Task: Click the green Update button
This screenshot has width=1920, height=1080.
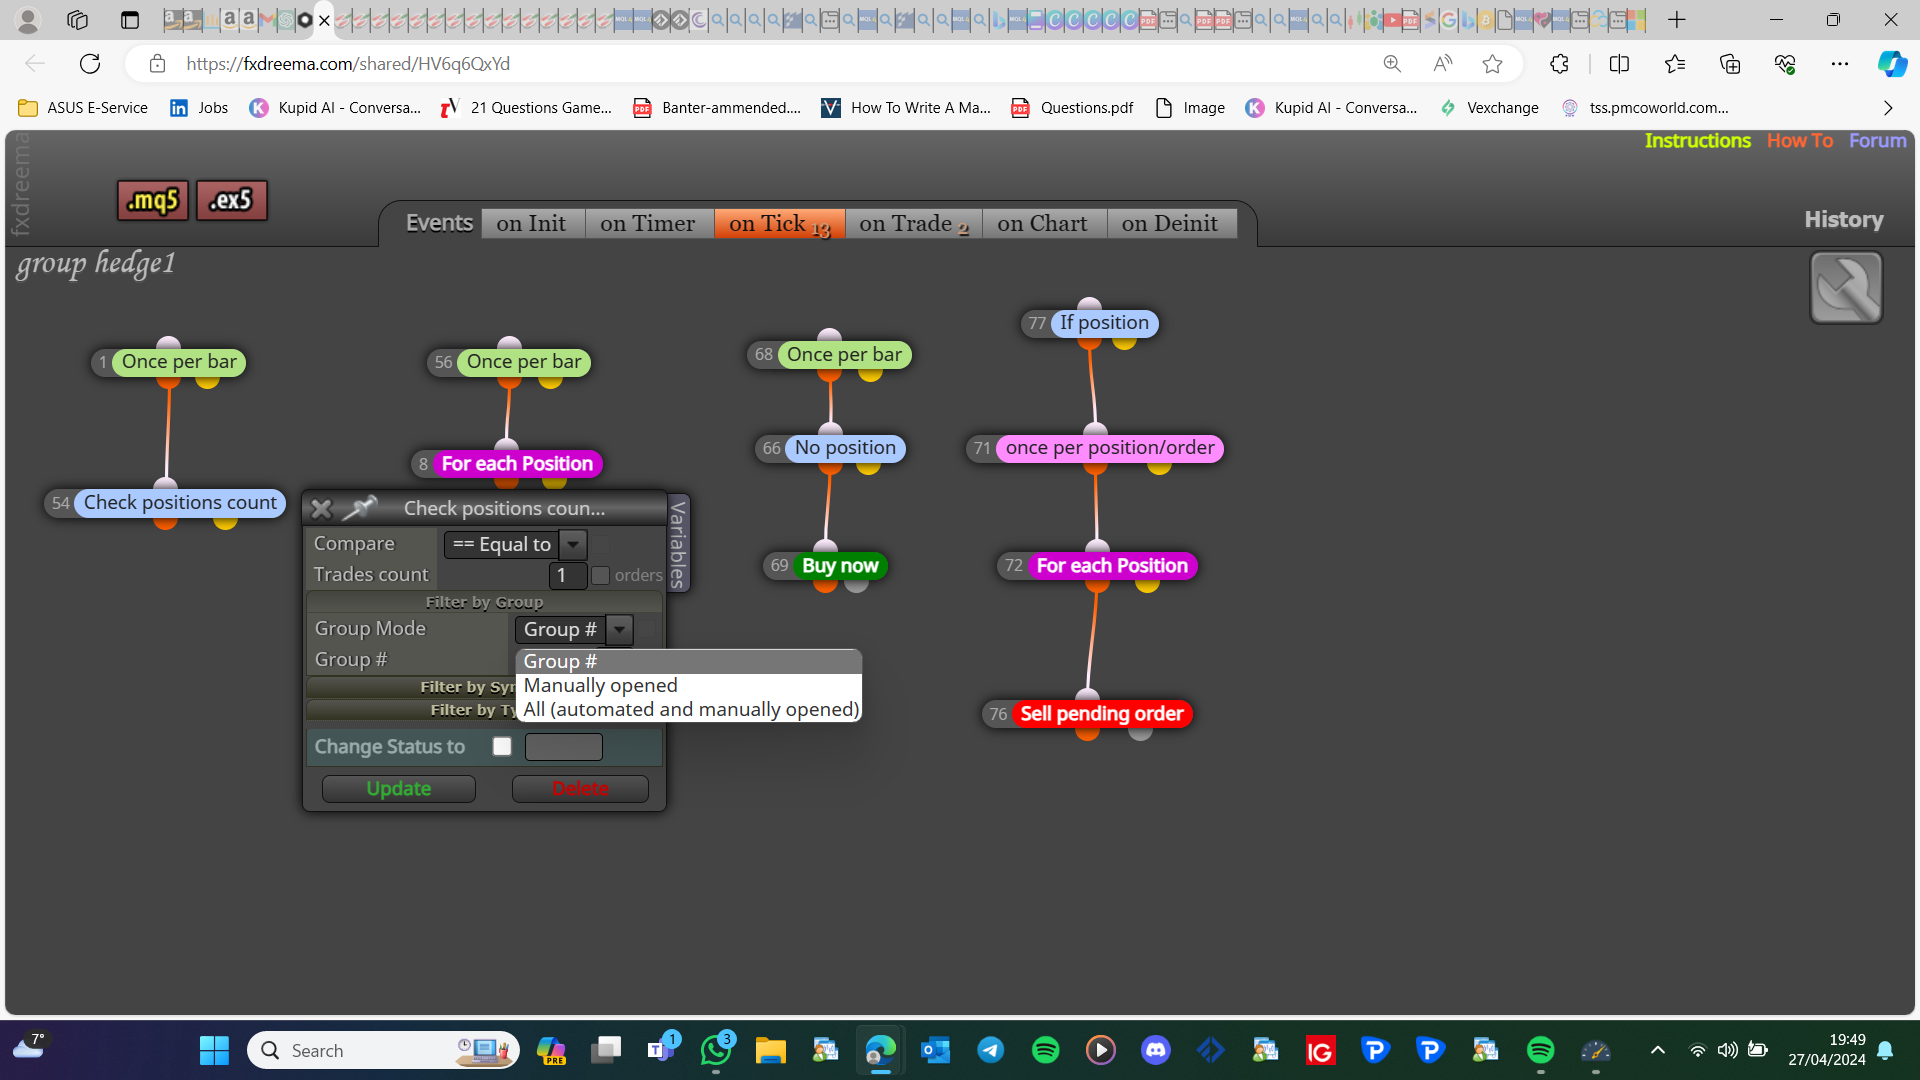Action: click(399, 789)
